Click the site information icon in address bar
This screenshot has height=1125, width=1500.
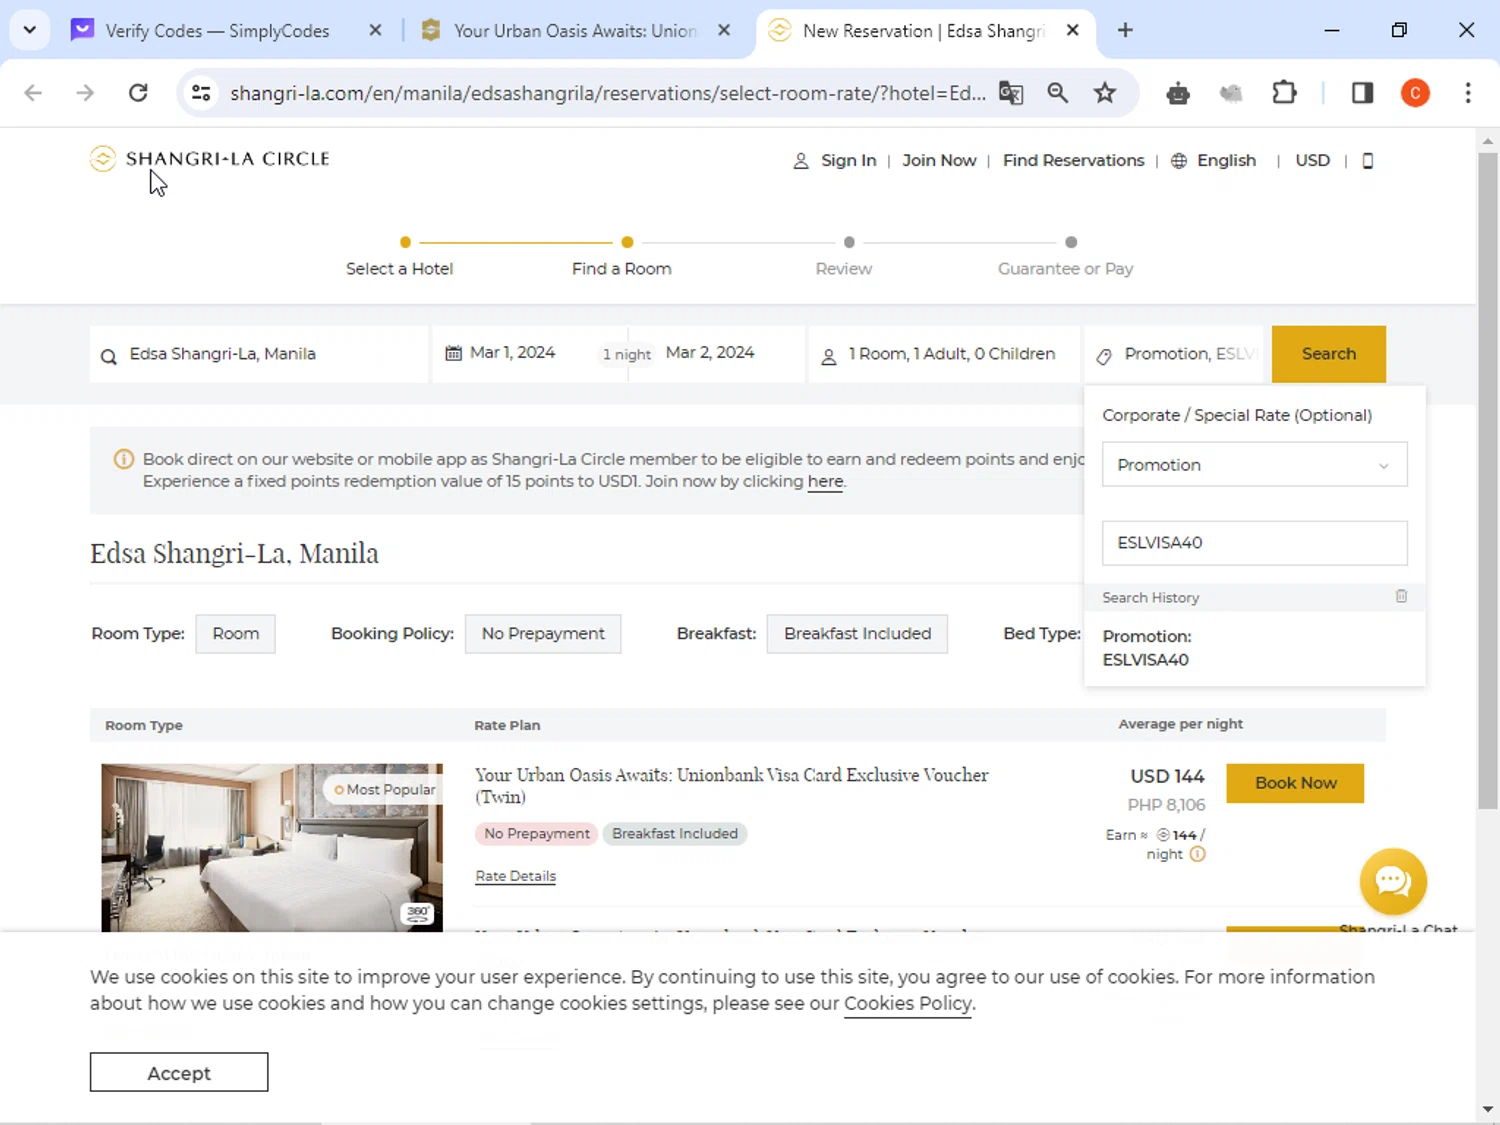point(201,93)
